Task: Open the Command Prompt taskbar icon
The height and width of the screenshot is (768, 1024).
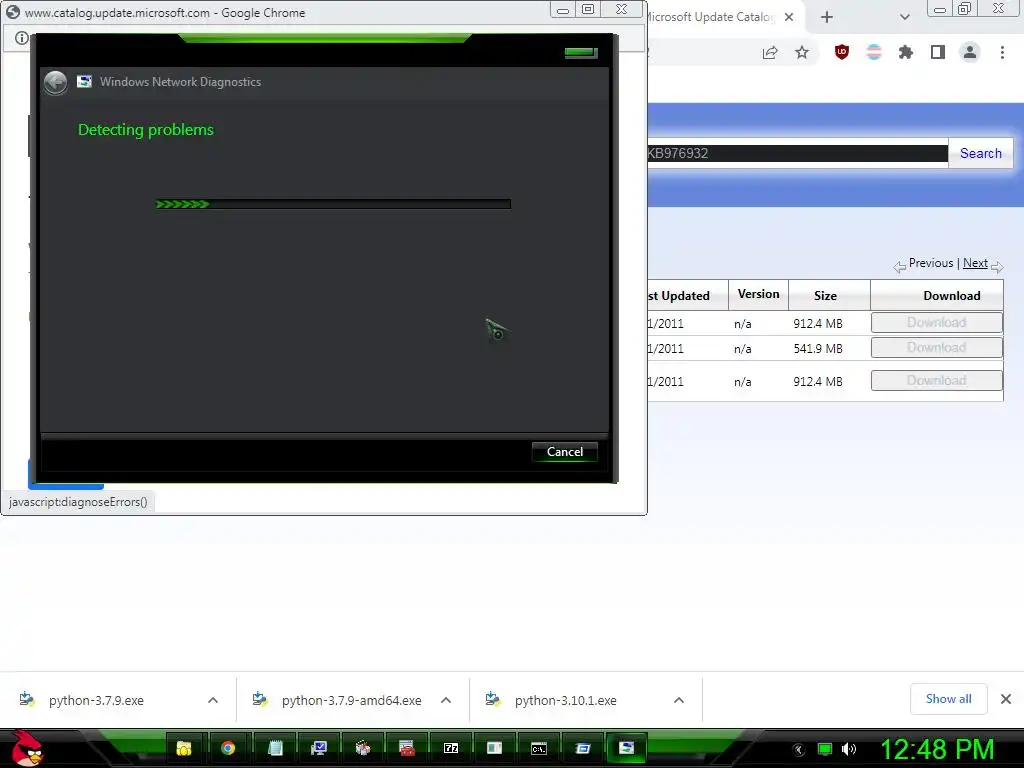Action: (x=539, y=748)
